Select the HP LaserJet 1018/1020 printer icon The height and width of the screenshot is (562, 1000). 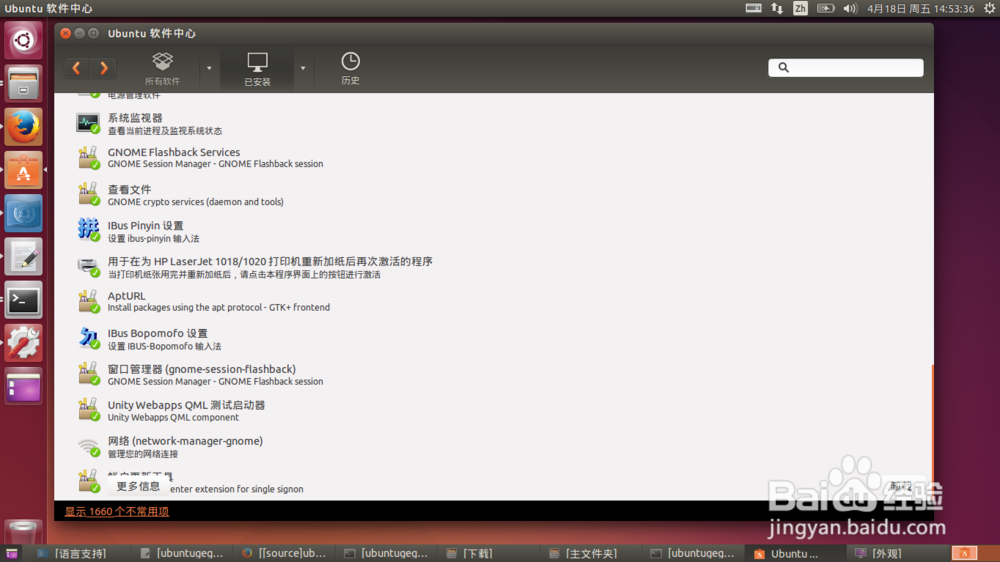[x=88, y=267]
